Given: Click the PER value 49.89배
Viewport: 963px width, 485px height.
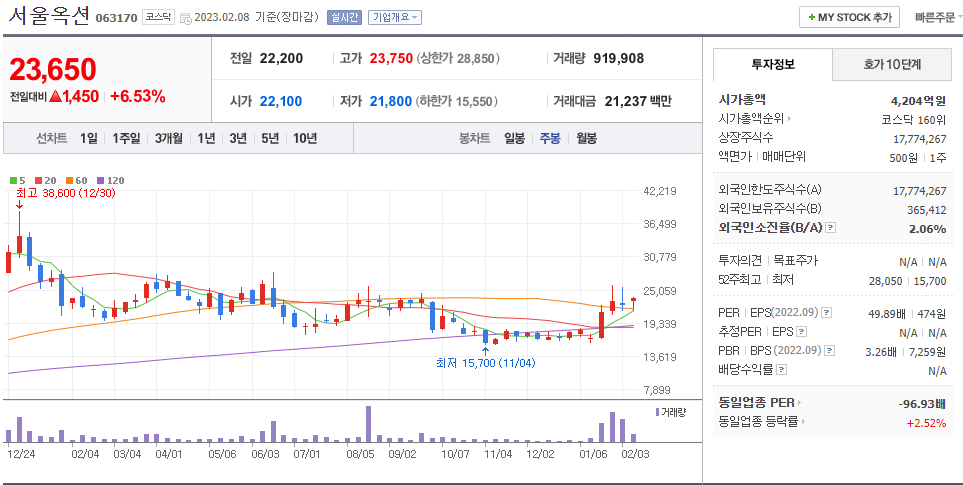Looking at the screenshot, I should 887,314.
